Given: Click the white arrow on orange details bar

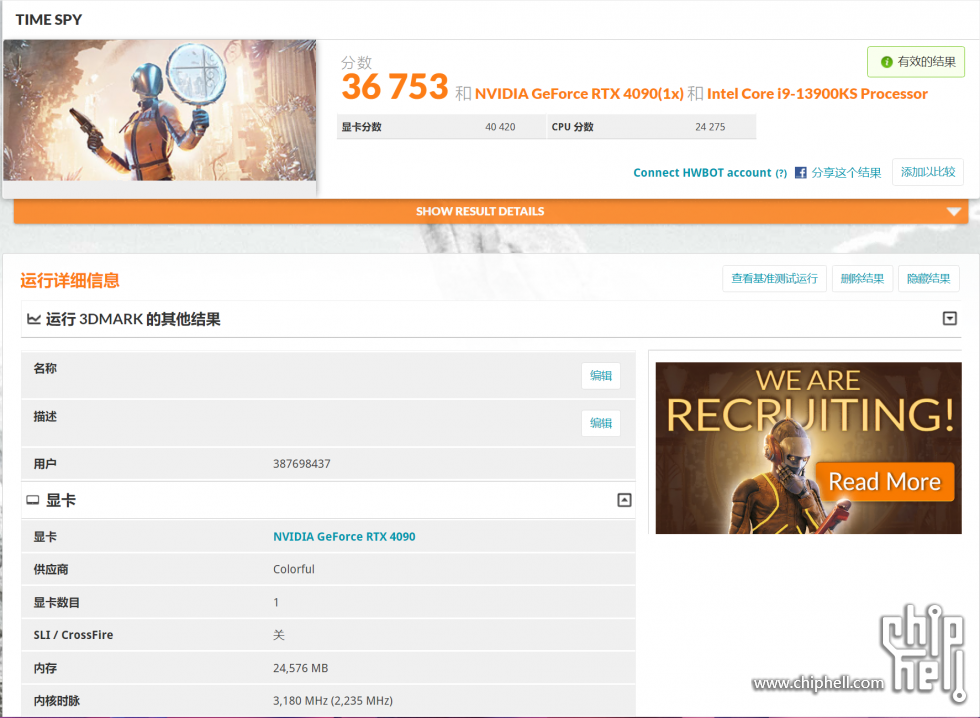Looking at the screenshot, I should 953,212.
